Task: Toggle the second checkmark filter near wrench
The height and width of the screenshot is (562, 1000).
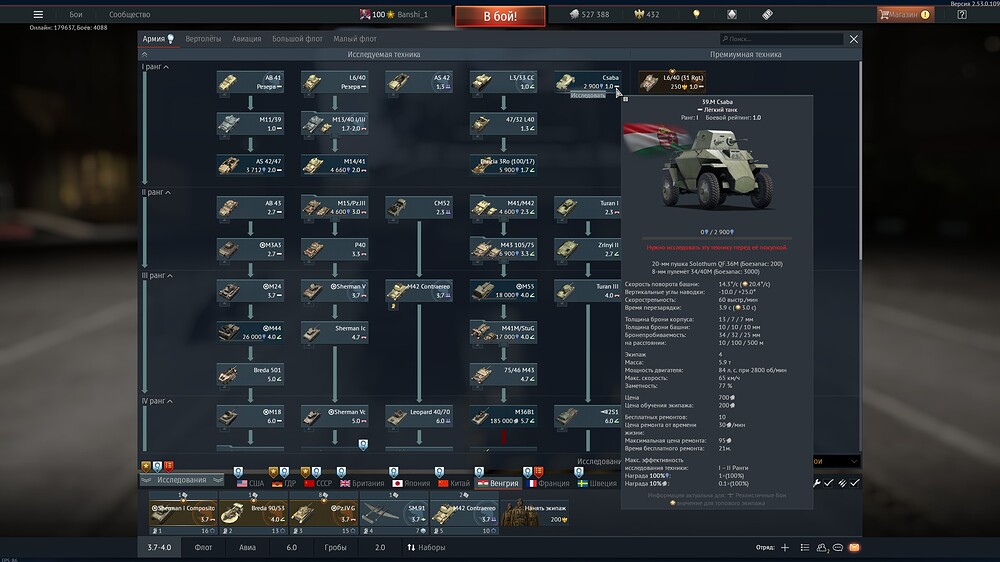Action: 854,483
